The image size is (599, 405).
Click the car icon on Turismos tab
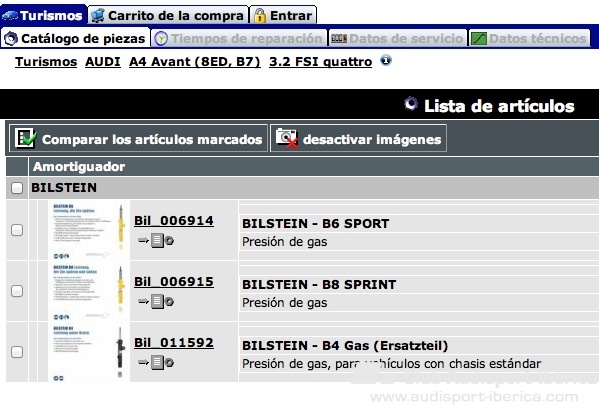point(10,15)
